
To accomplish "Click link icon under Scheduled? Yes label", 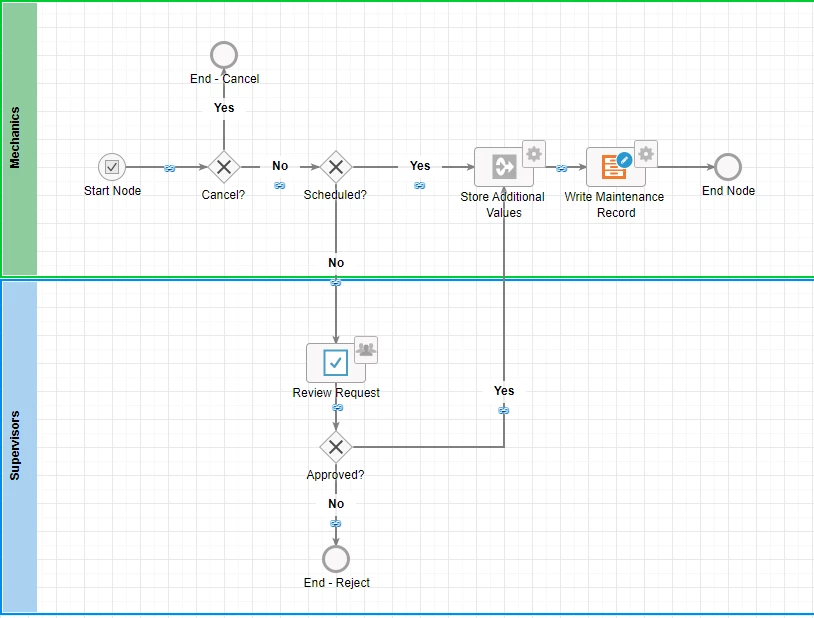I will click(x=419, y=185).
